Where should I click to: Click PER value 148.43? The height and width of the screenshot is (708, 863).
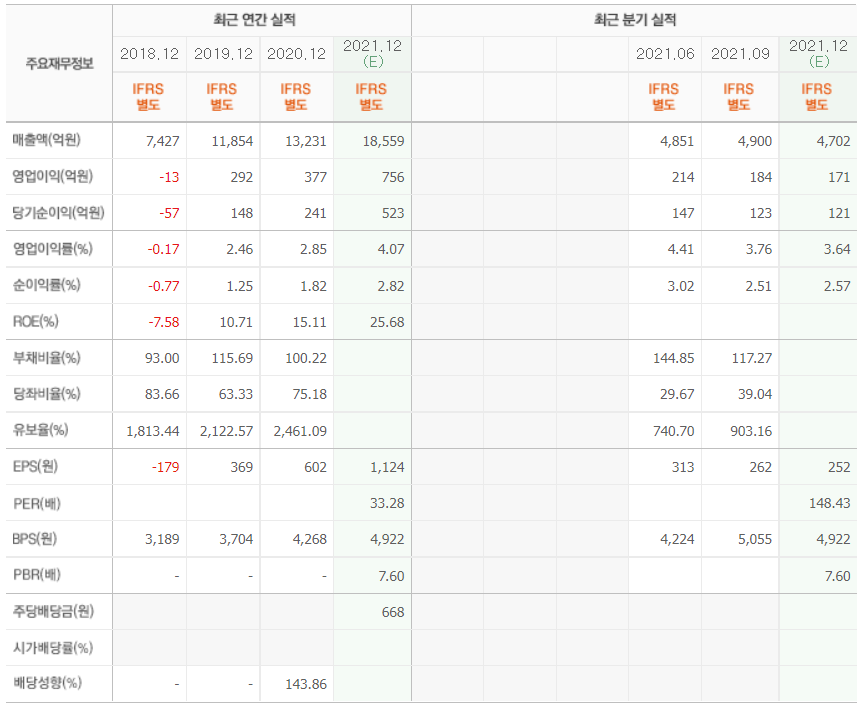pyautogui.click(x=830, y=503)
